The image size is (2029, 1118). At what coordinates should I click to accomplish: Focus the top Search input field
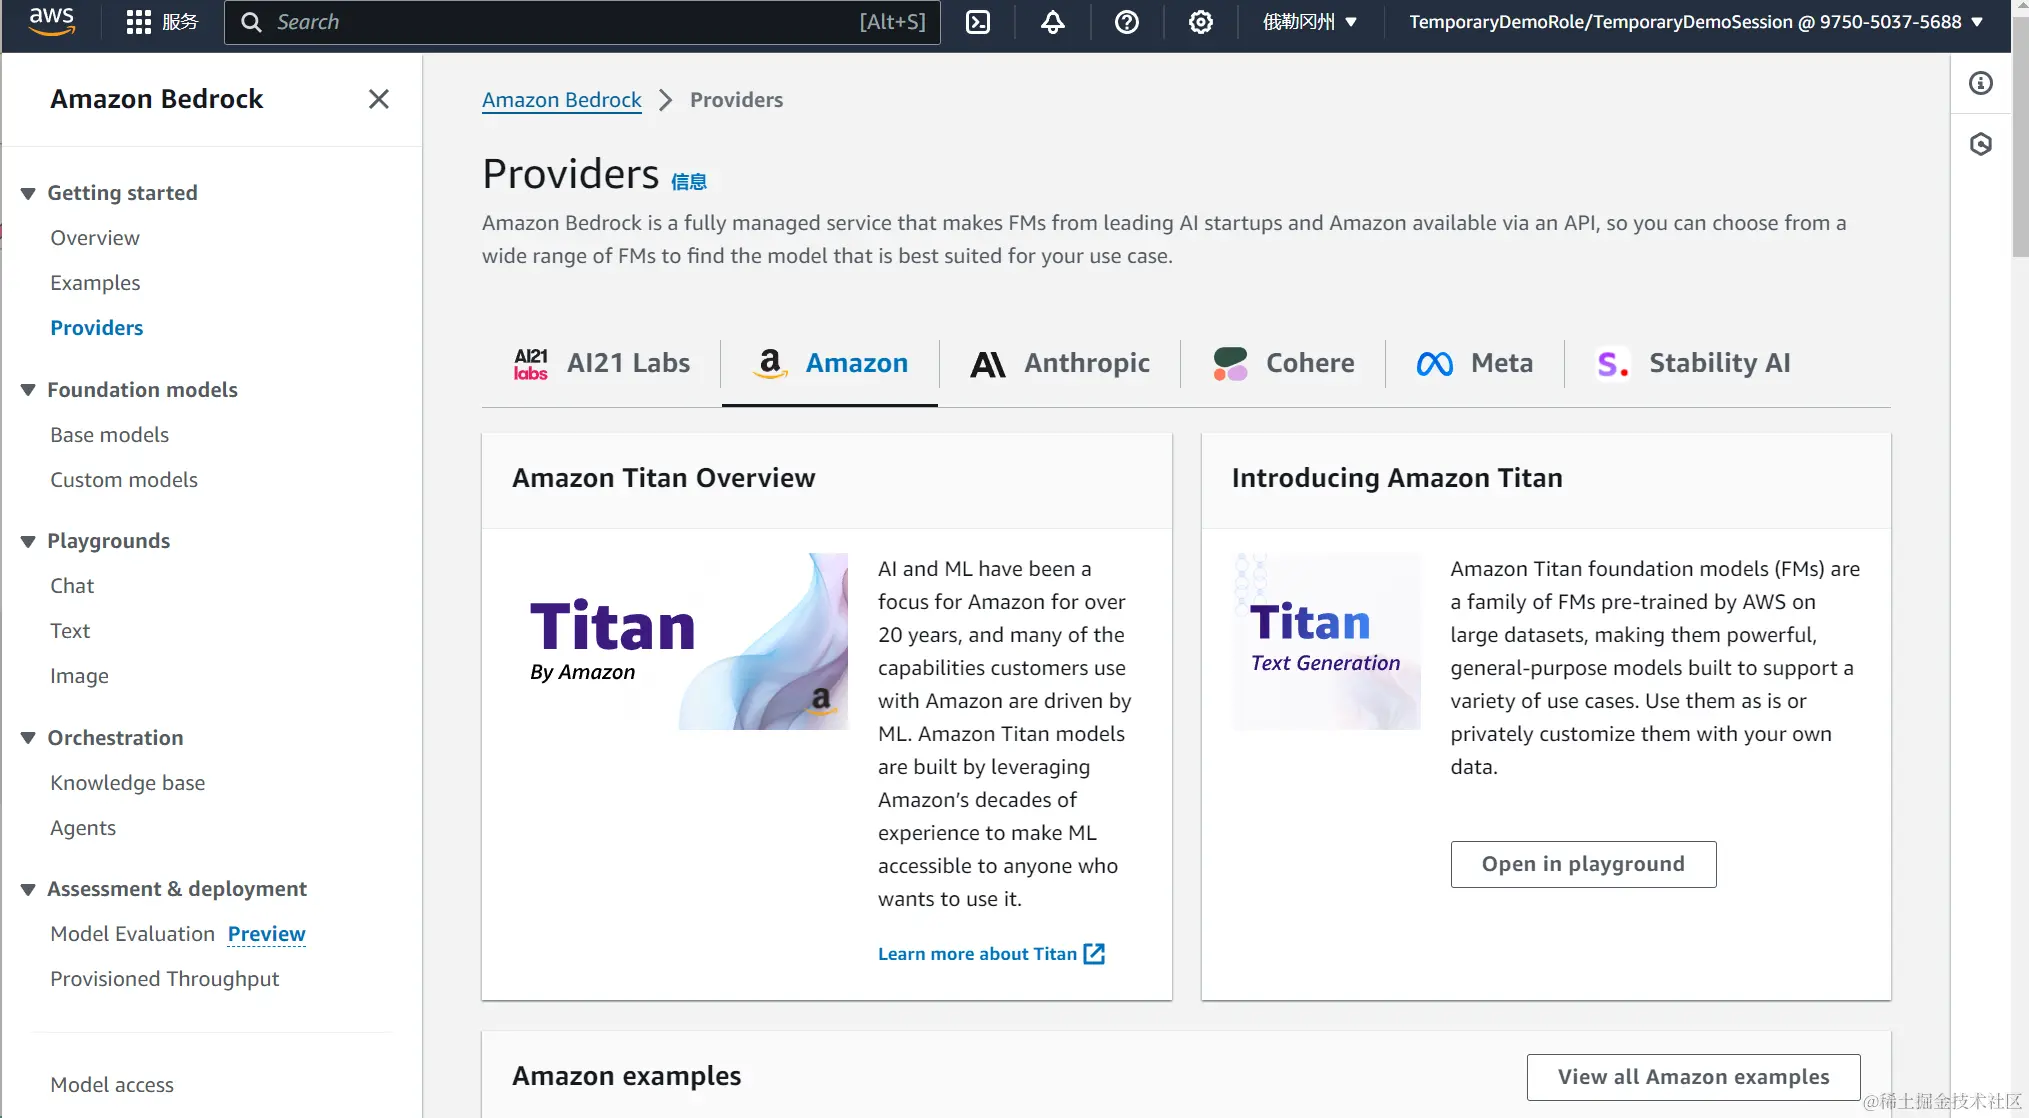582,22
